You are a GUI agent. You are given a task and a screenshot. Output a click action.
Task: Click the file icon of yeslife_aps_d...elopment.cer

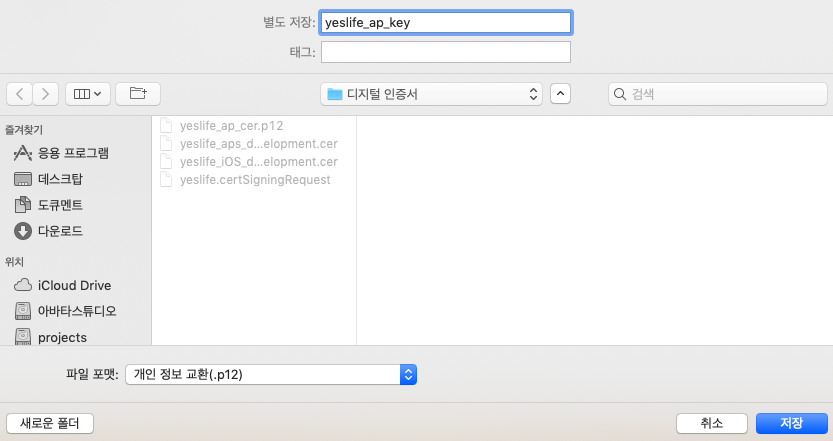(x=166, y=143)
